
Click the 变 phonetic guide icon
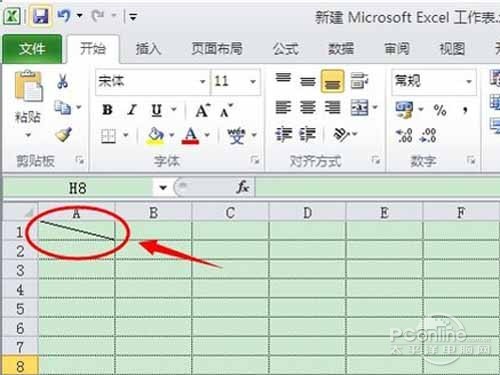point(236,136)
